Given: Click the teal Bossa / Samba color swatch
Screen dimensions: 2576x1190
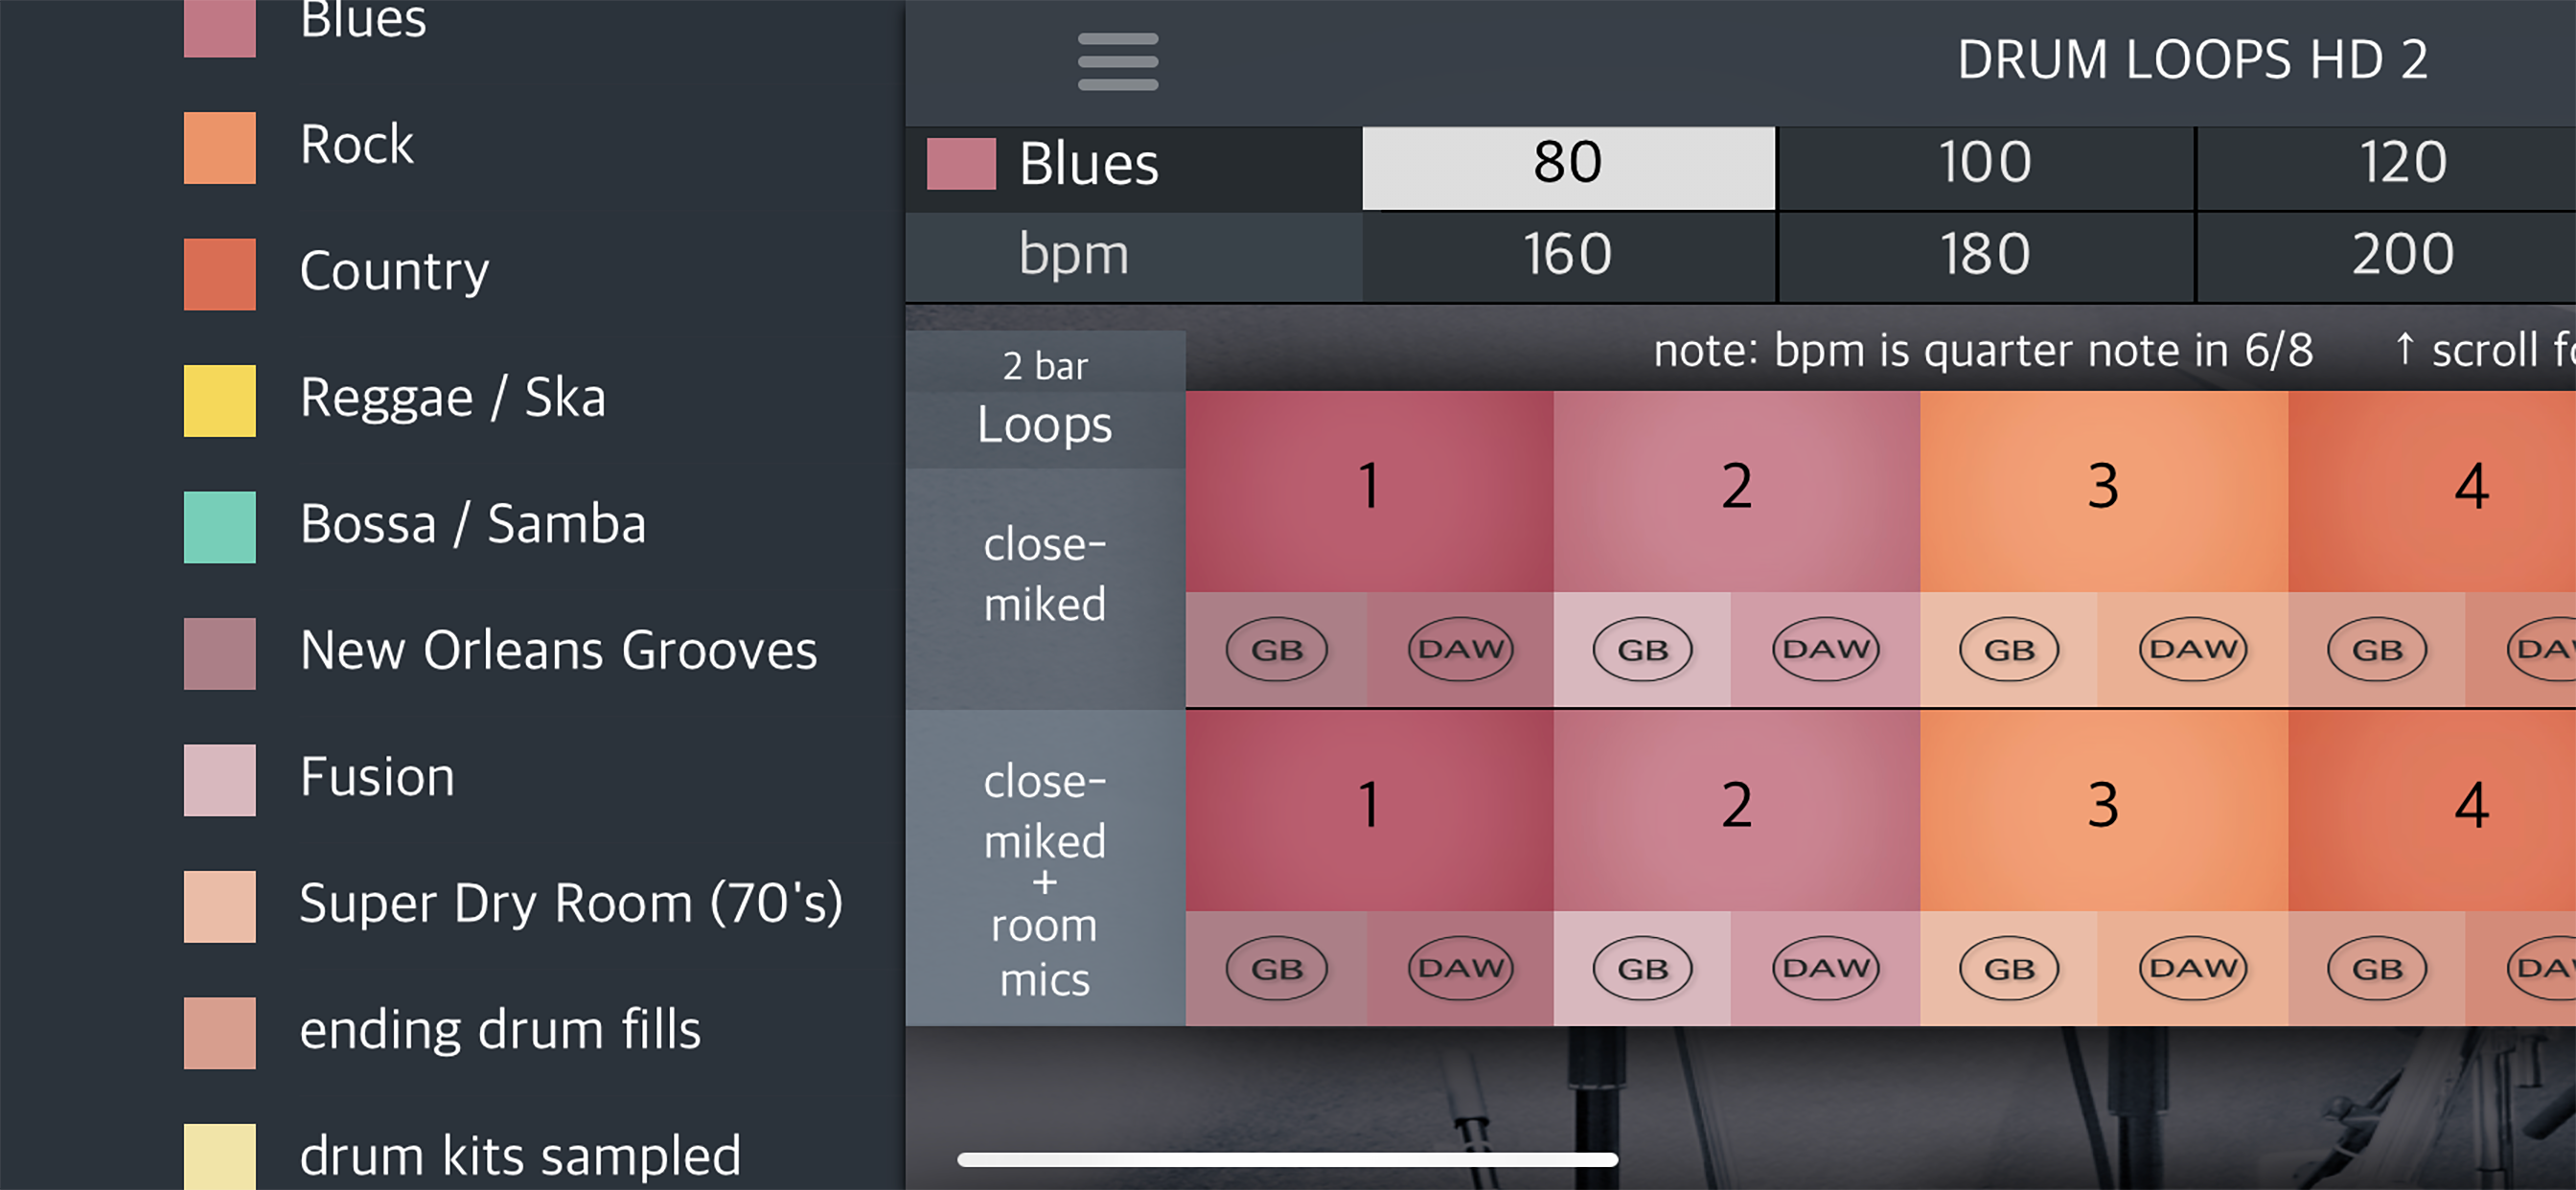Looking at the screenshot, I should [219, 526].
